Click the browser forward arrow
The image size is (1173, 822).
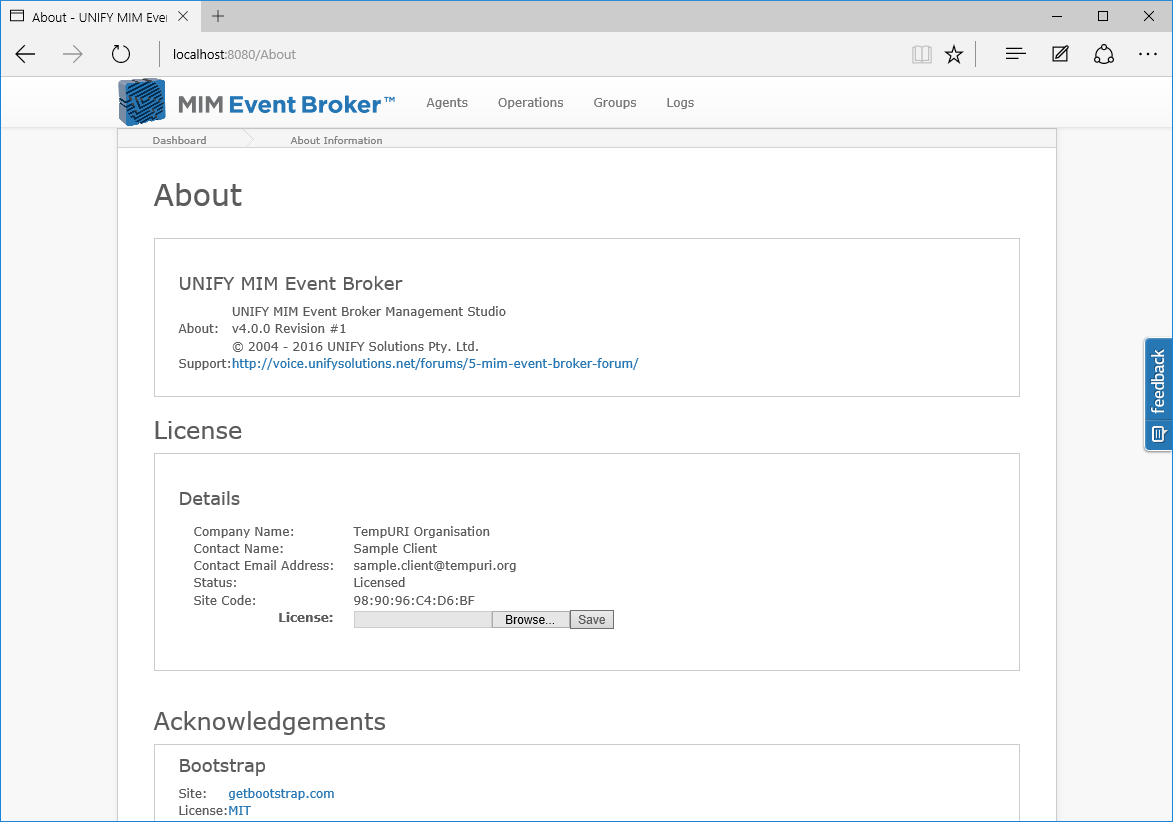click(x=73, y=54)
